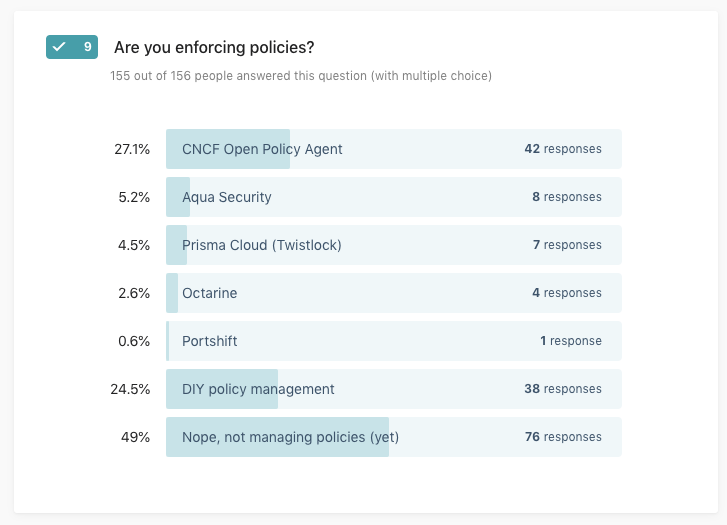Screen dimensions: 727x525
Task: Click the 27.1% percentage label
Action: pos(132,149)
